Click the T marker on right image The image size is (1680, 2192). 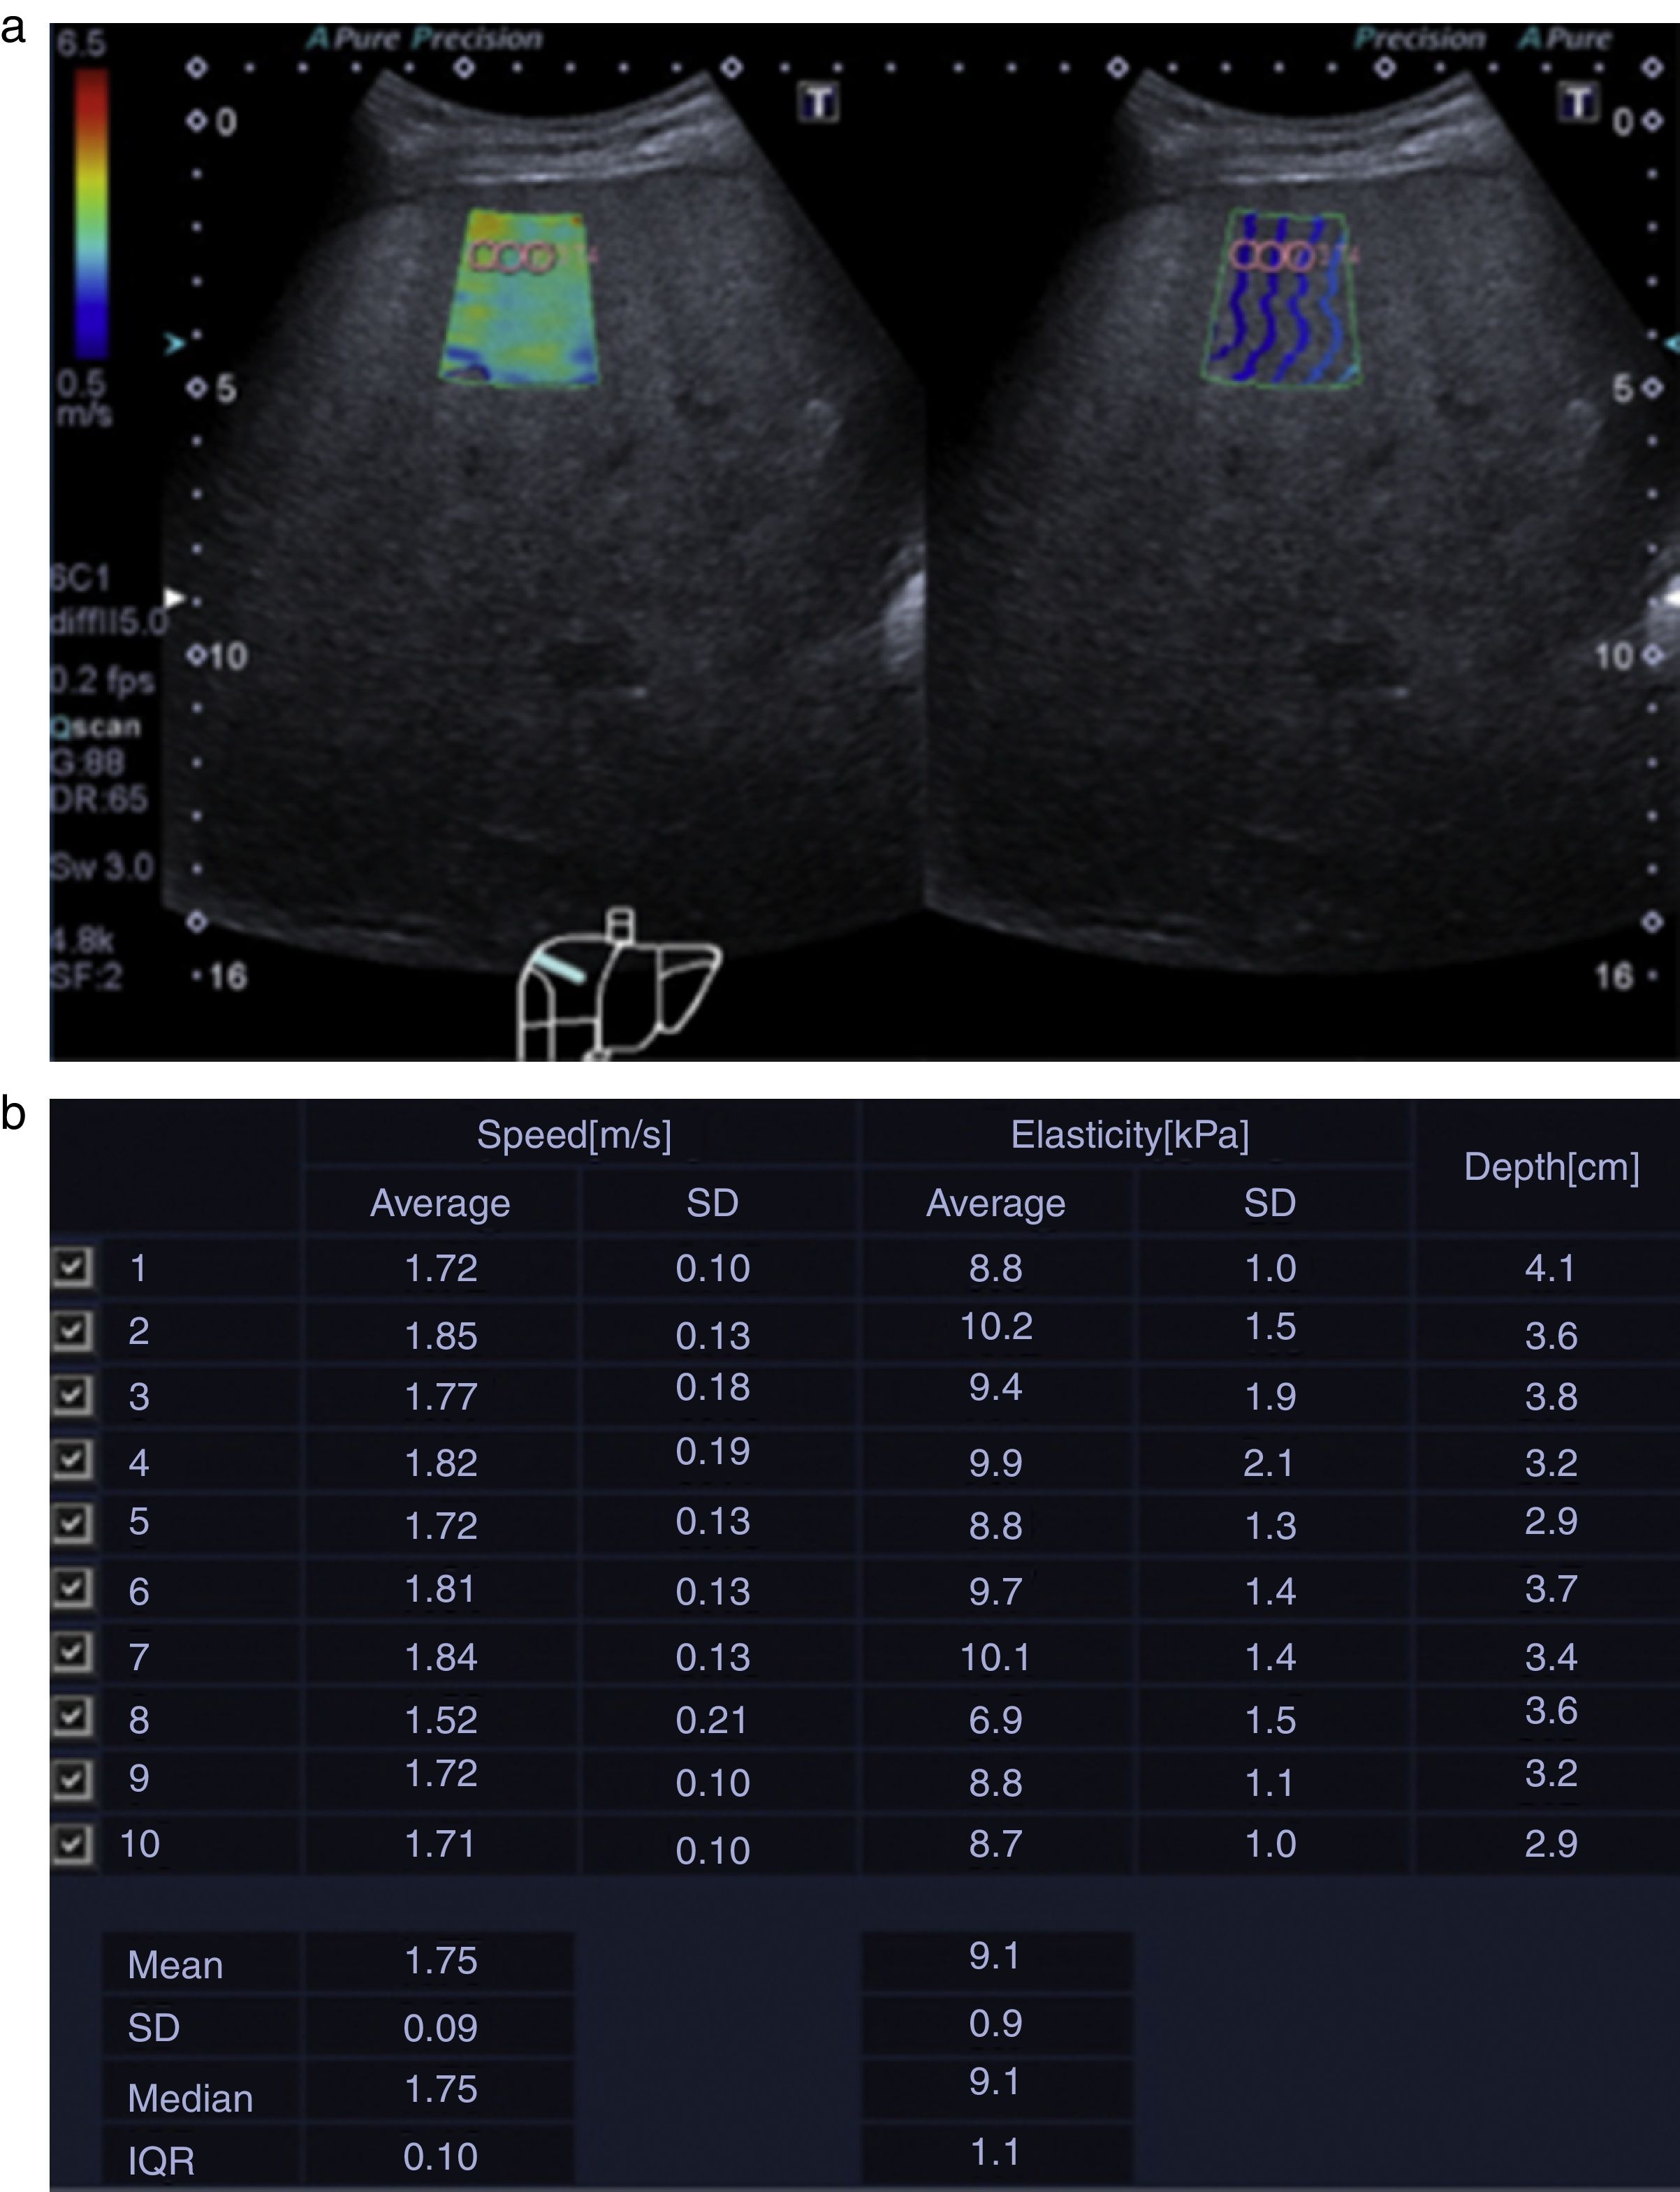[x=1579, y=102]
